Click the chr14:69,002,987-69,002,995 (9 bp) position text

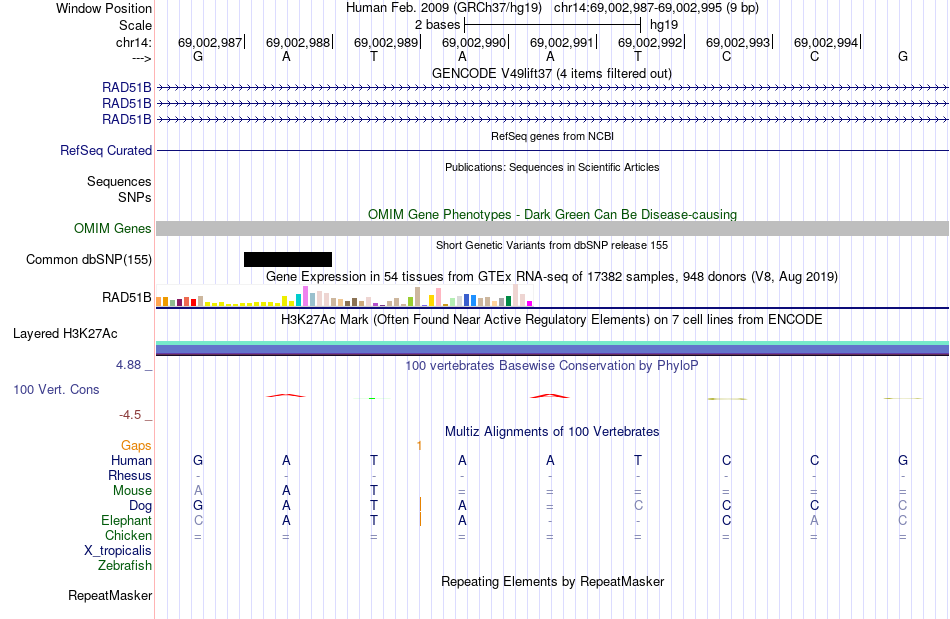tap(656, 8)
